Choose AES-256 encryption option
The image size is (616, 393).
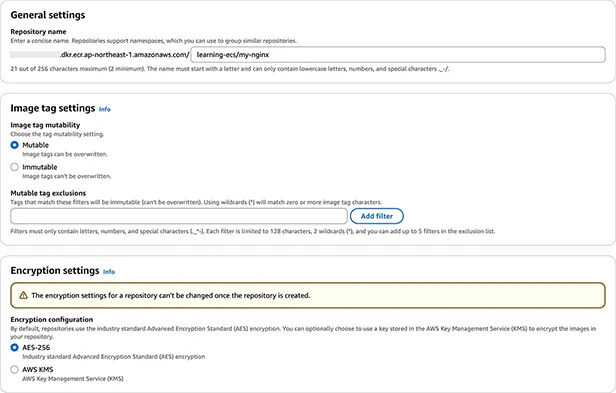[15, 347]
